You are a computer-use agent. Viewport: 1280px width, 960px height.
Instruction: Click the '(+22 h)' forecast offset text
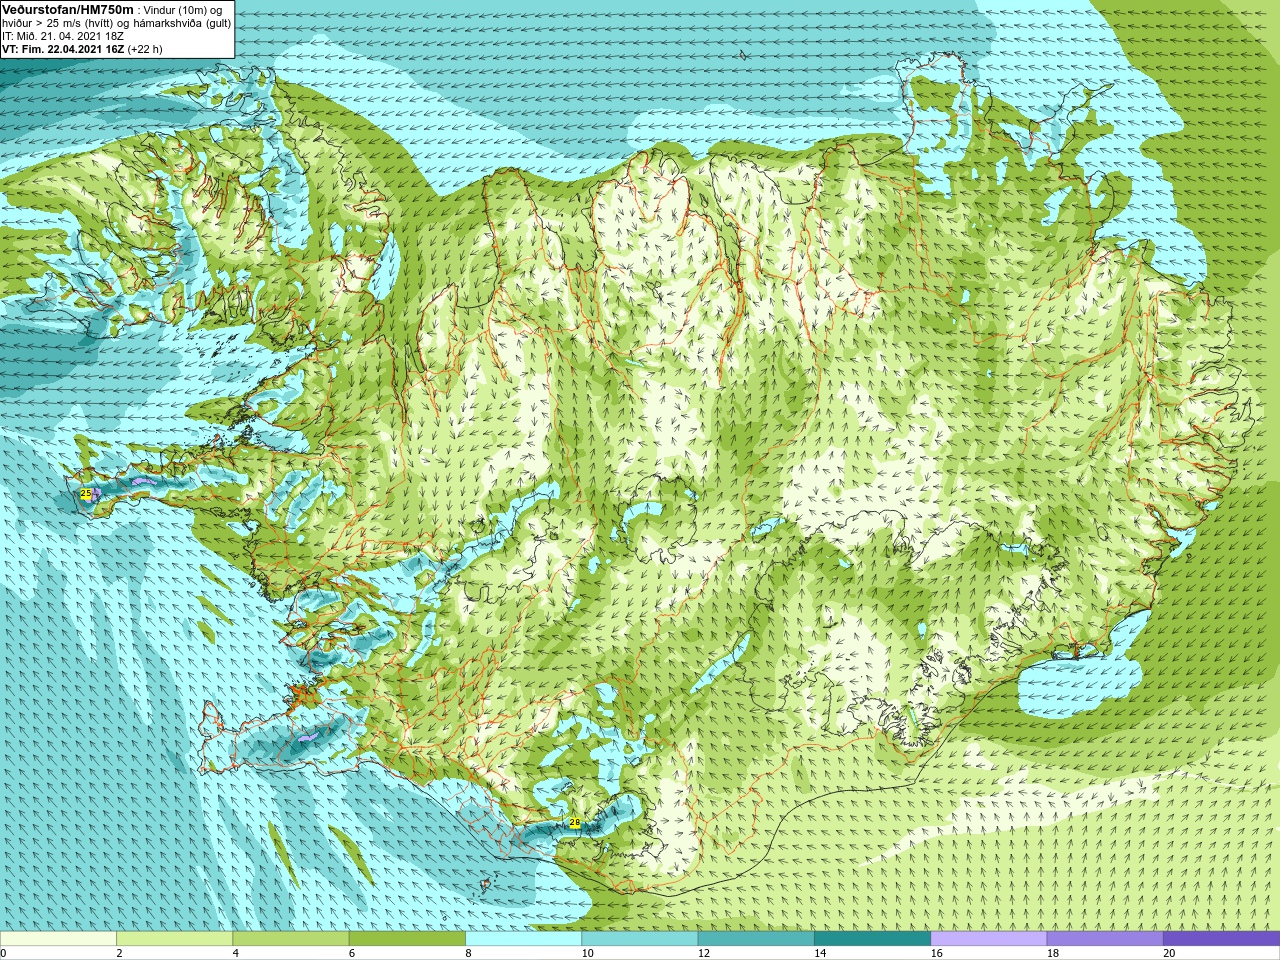click(x=145, y=50)
